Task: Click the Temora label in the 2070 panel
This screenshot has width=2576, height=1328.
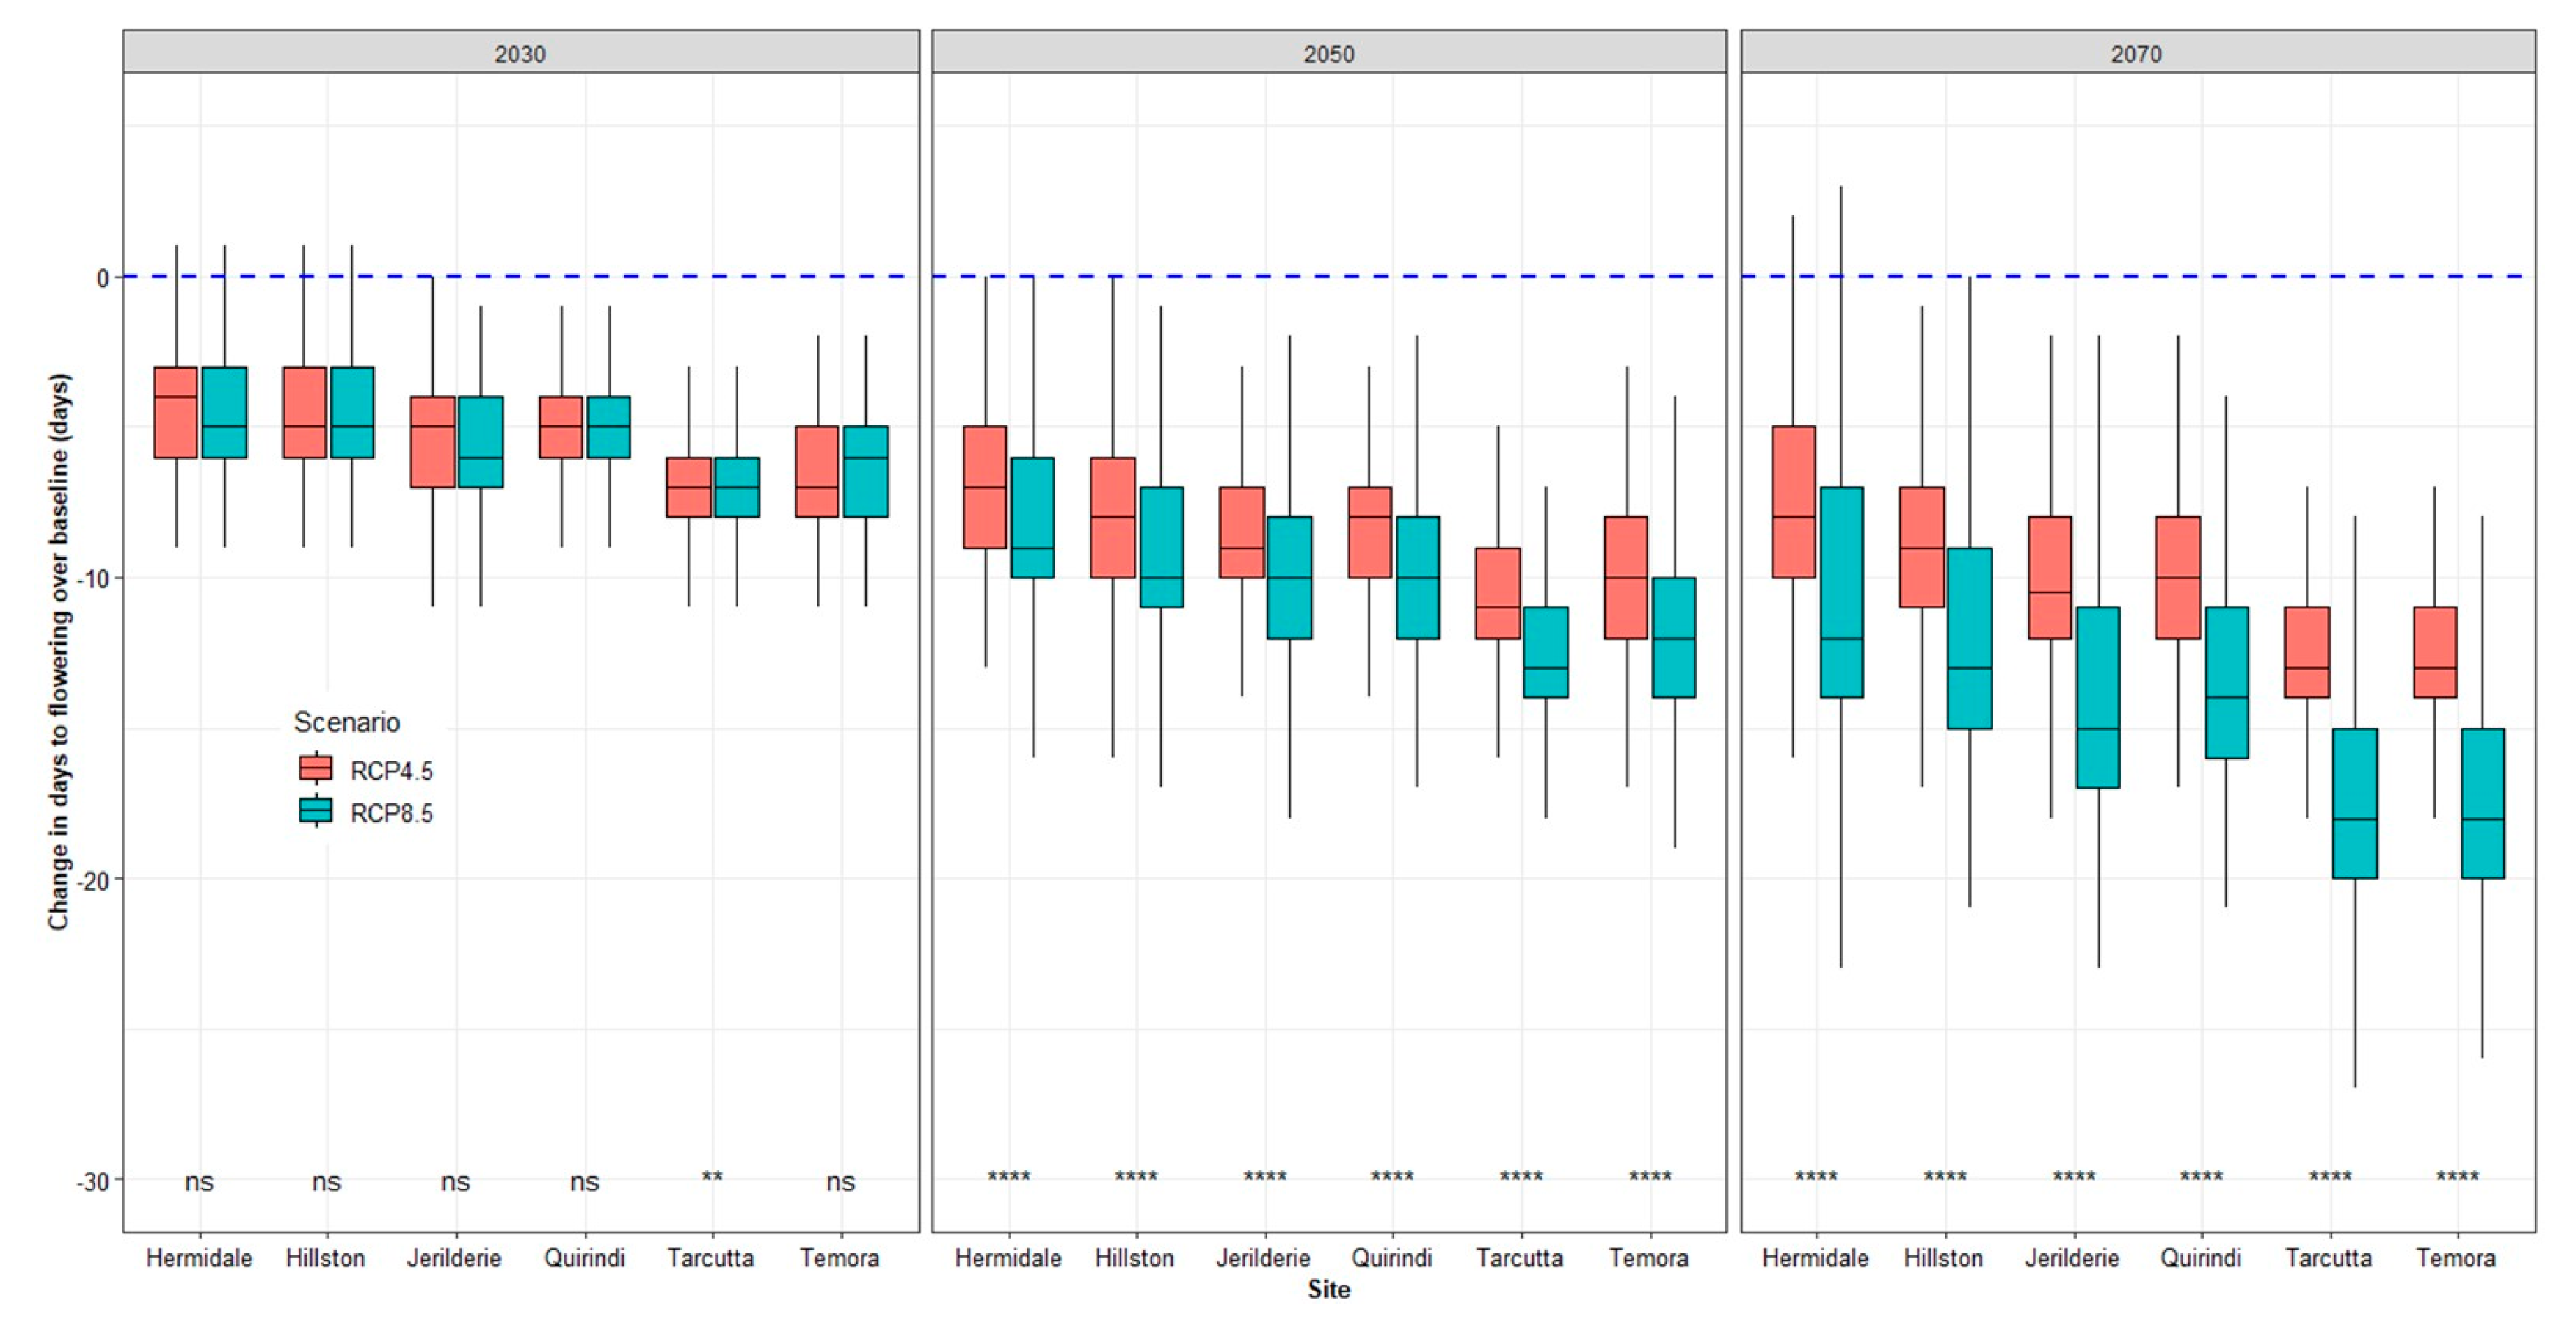Action: (2456, 1257)
